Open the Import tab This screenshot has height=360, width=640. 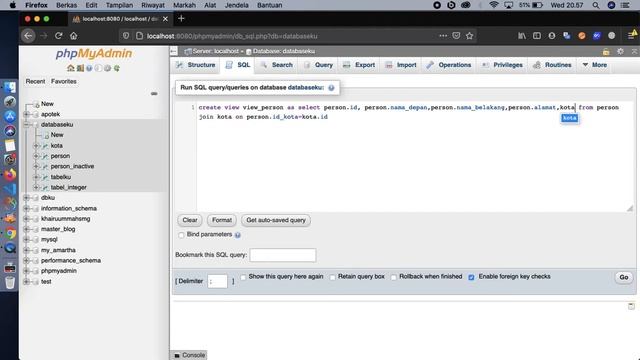coord(401,65)
